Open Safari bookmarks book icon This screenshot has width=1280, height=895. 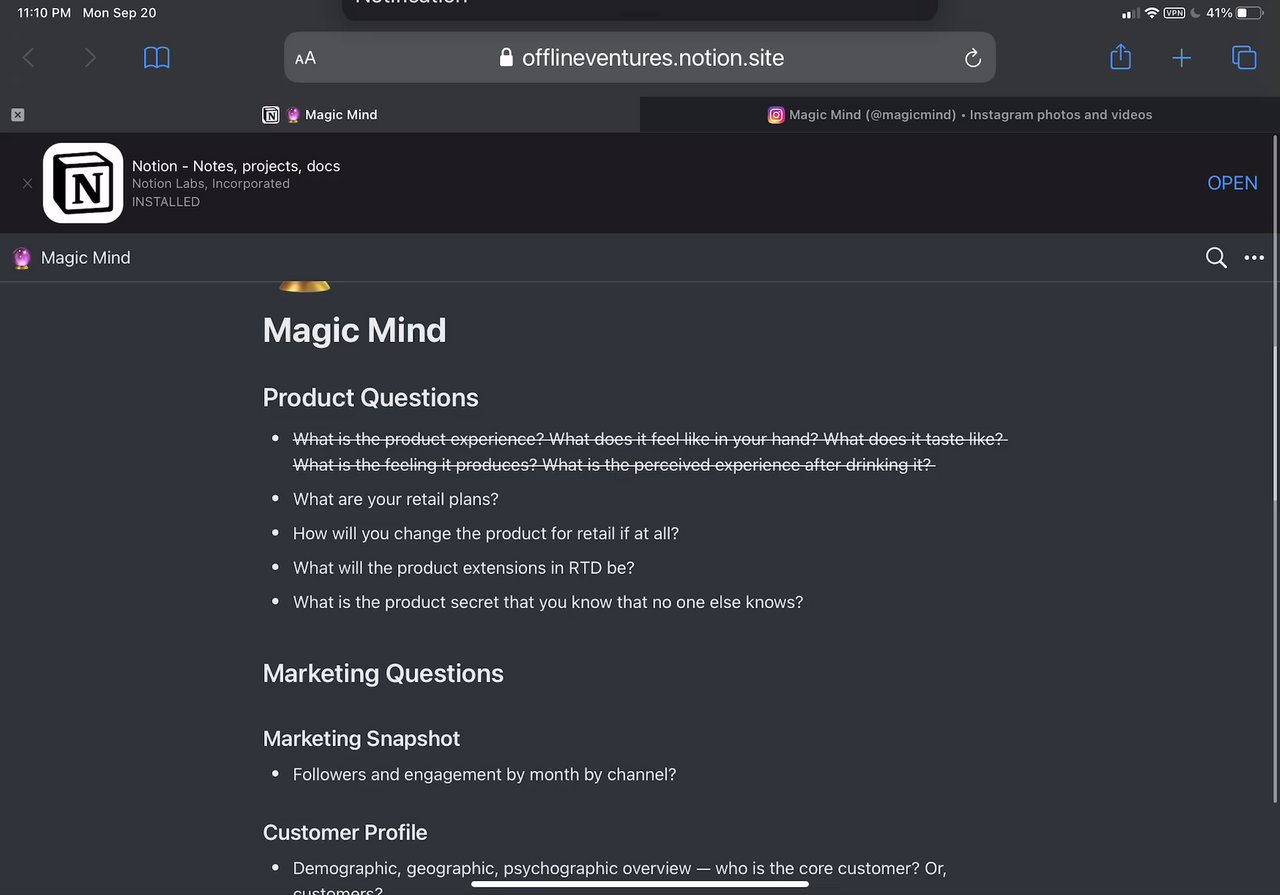pyautogui.click(x=157, y=58)
